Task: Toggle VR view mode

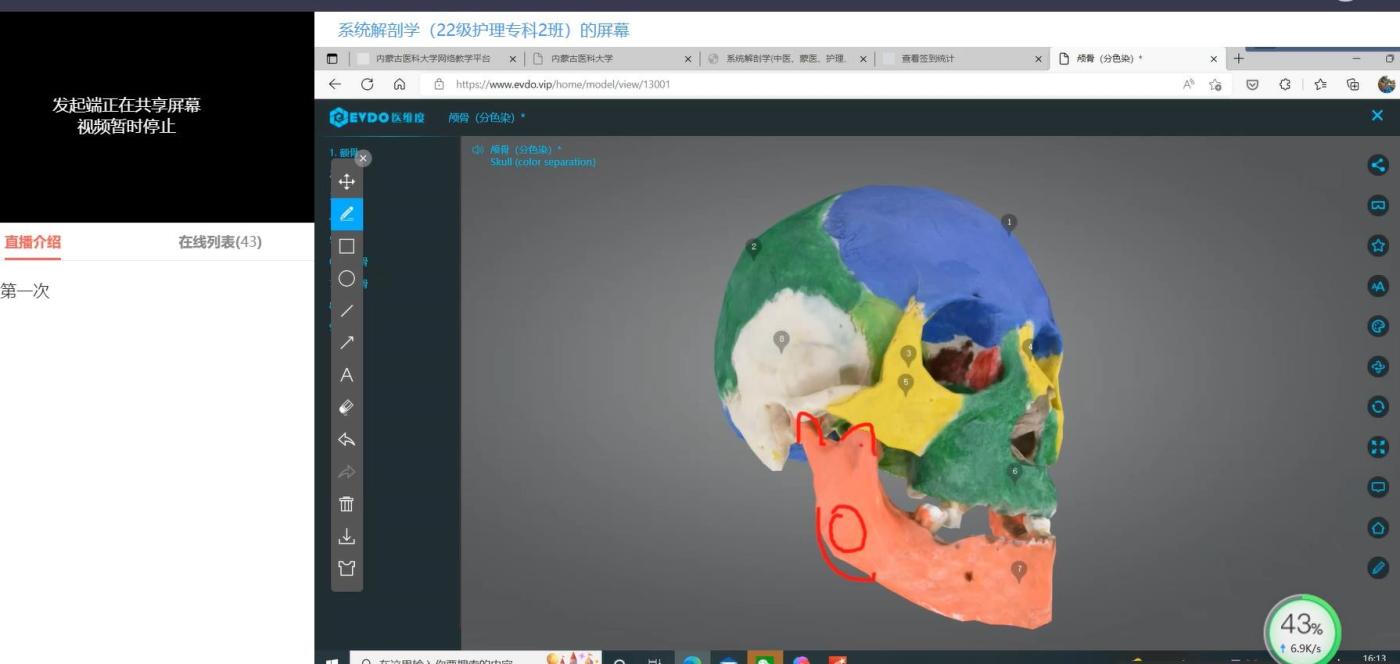Action: (x=1378, y=206)
